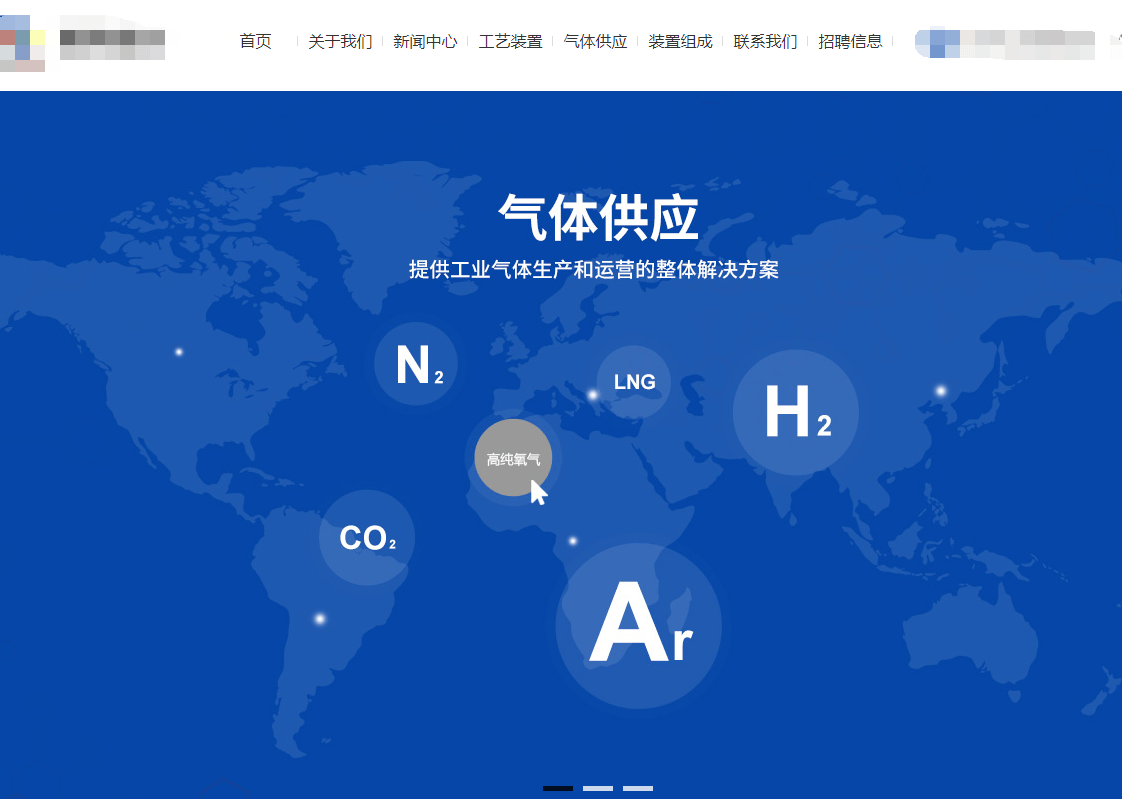Click the gray 高纯氧气 circle
This screenshot has width=1122, height=799.
(512, 458)
